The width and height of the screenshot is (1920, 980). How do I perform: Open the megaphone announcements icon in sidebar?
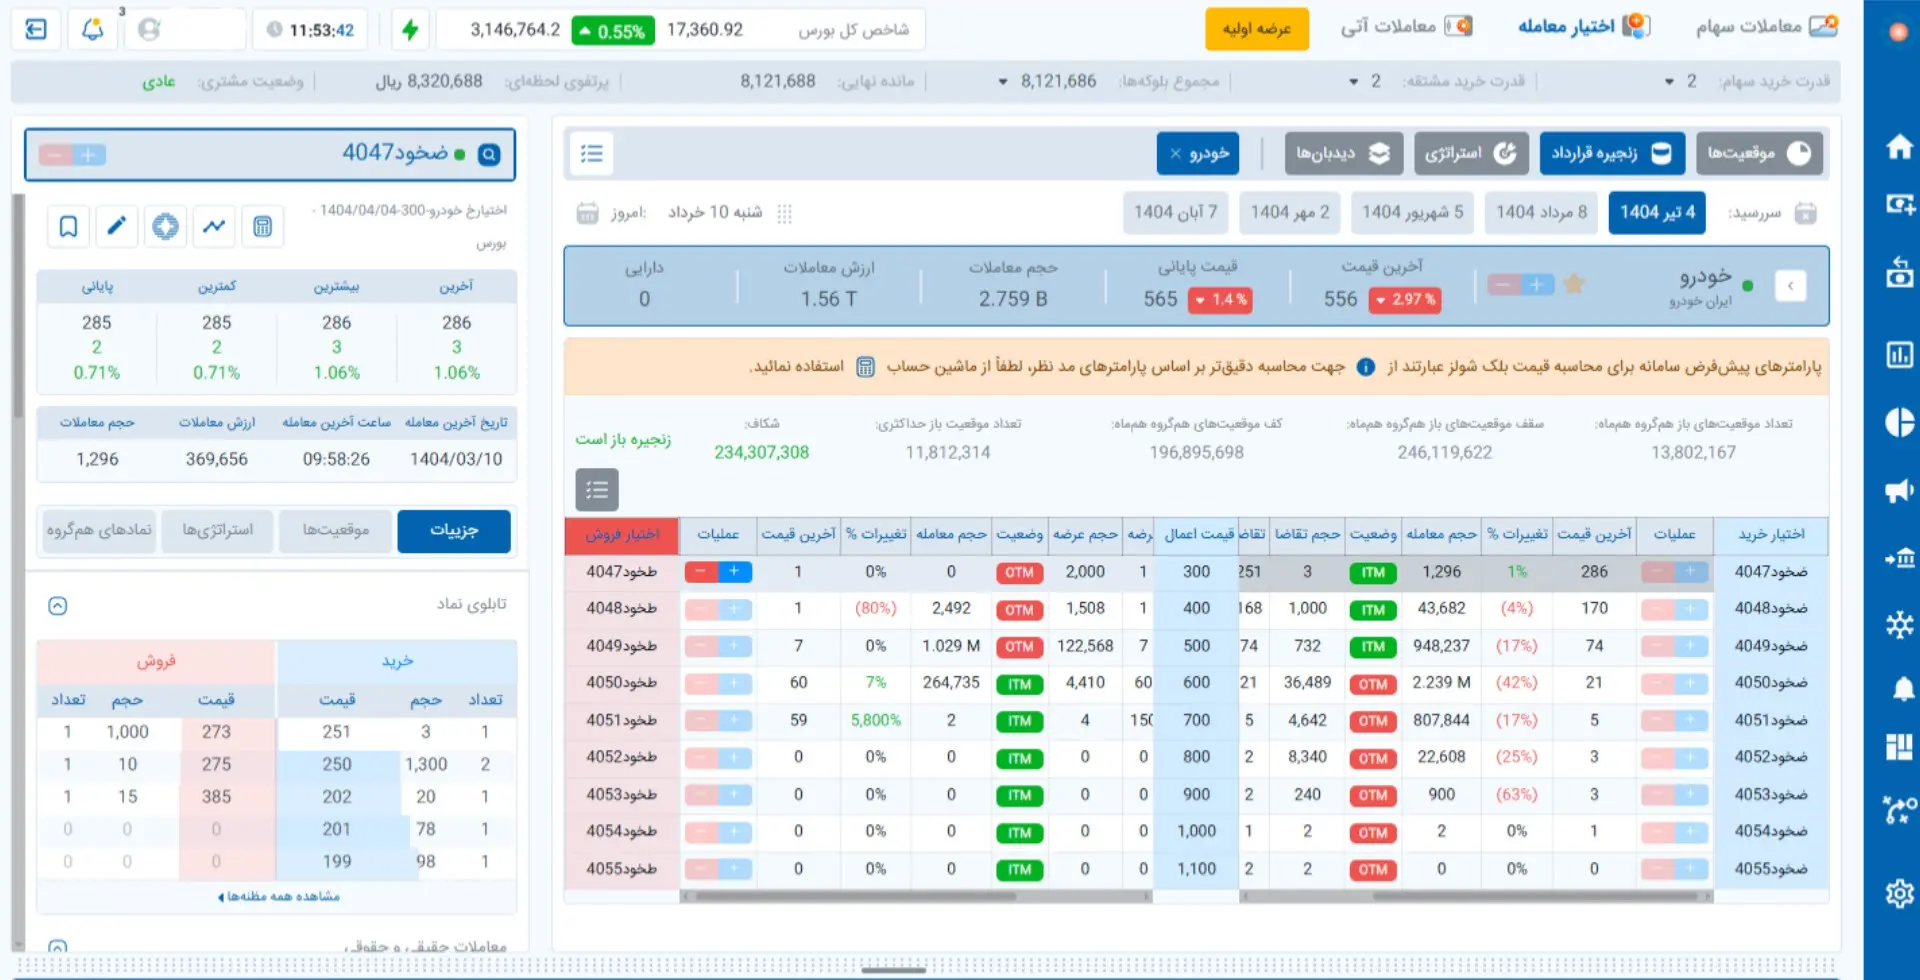1898,490
